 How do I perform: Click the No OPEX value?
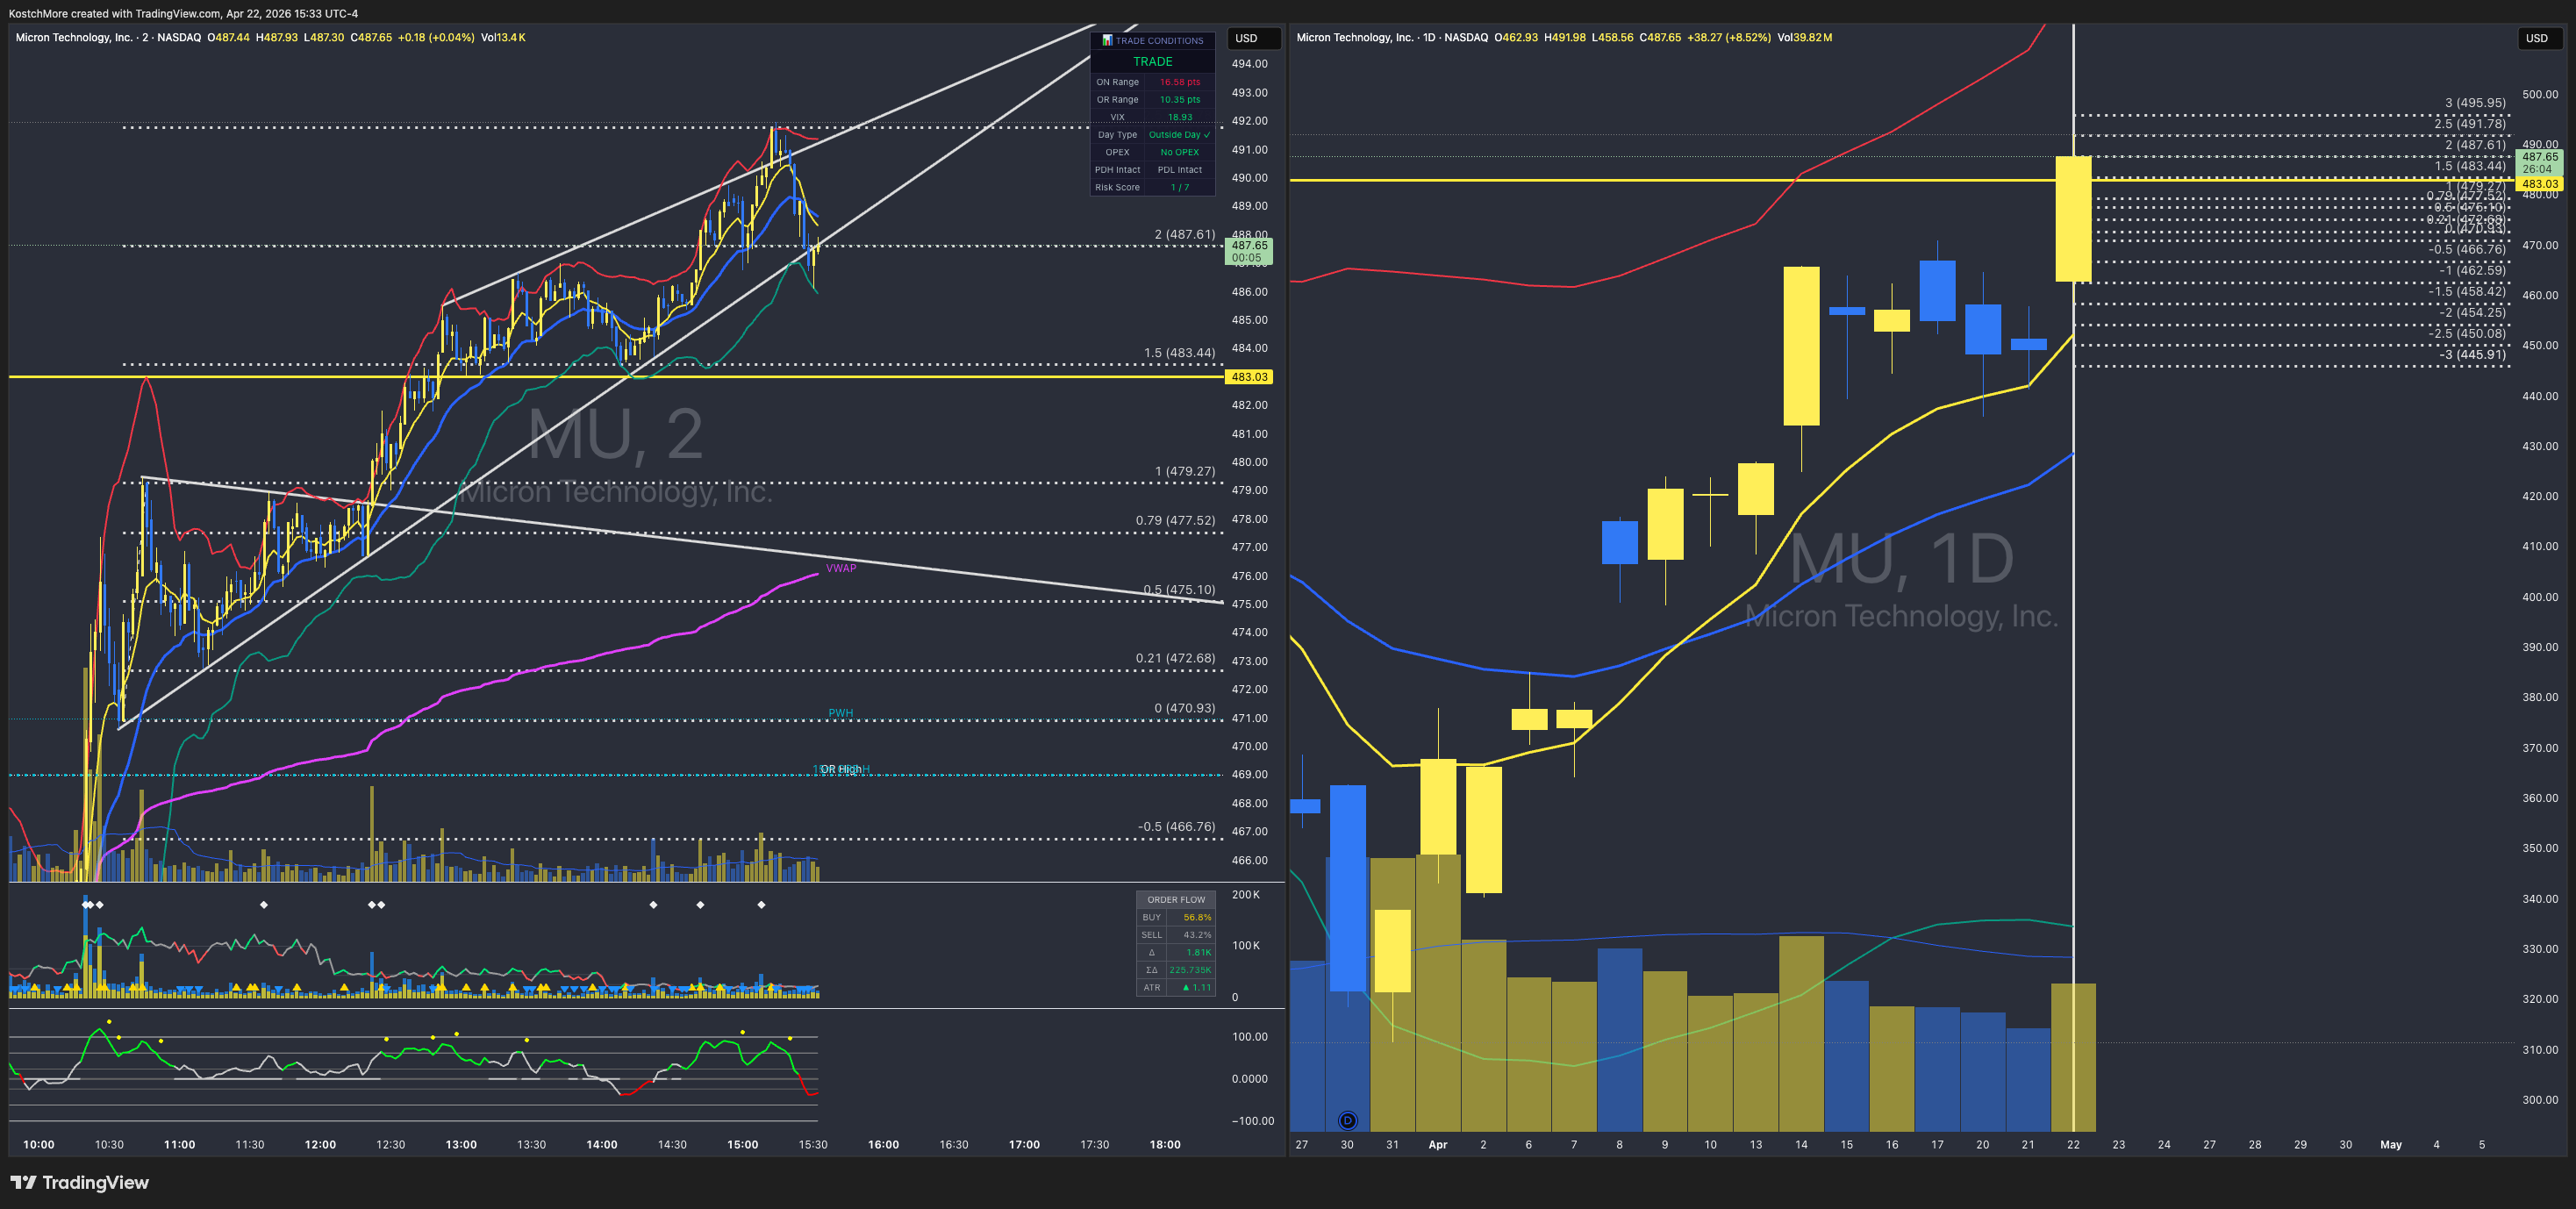1180,152
